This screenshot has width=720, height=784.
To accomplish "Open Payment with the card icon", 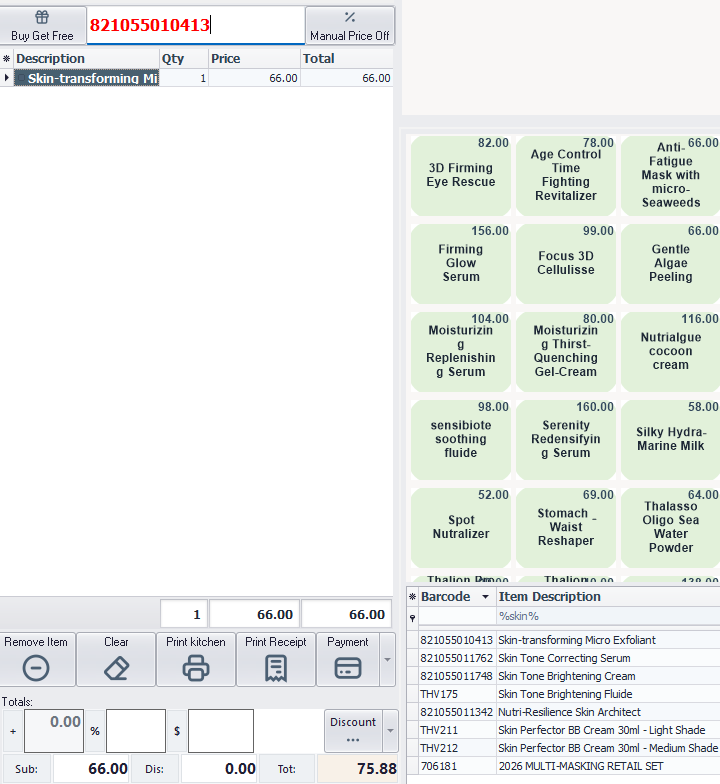I will (x=348, y=668).
